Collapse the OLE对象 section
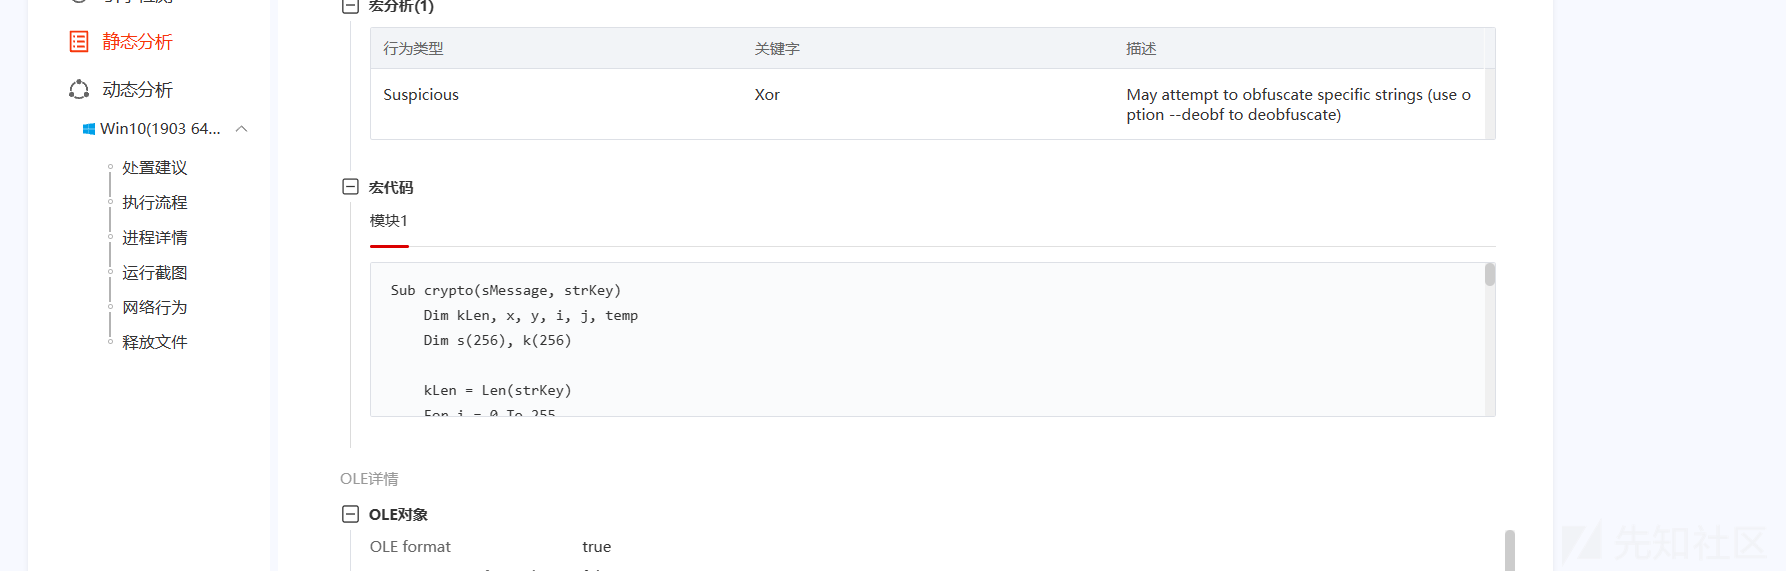The height and width of the screenshot is (571, 1786). pyautogui.click(x=350, y=514)
